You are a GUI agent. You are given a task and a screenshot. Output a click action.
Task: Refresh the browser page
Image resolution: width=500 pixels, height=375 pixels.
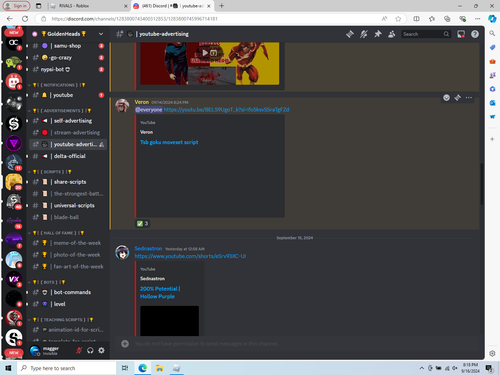[25, 19]
